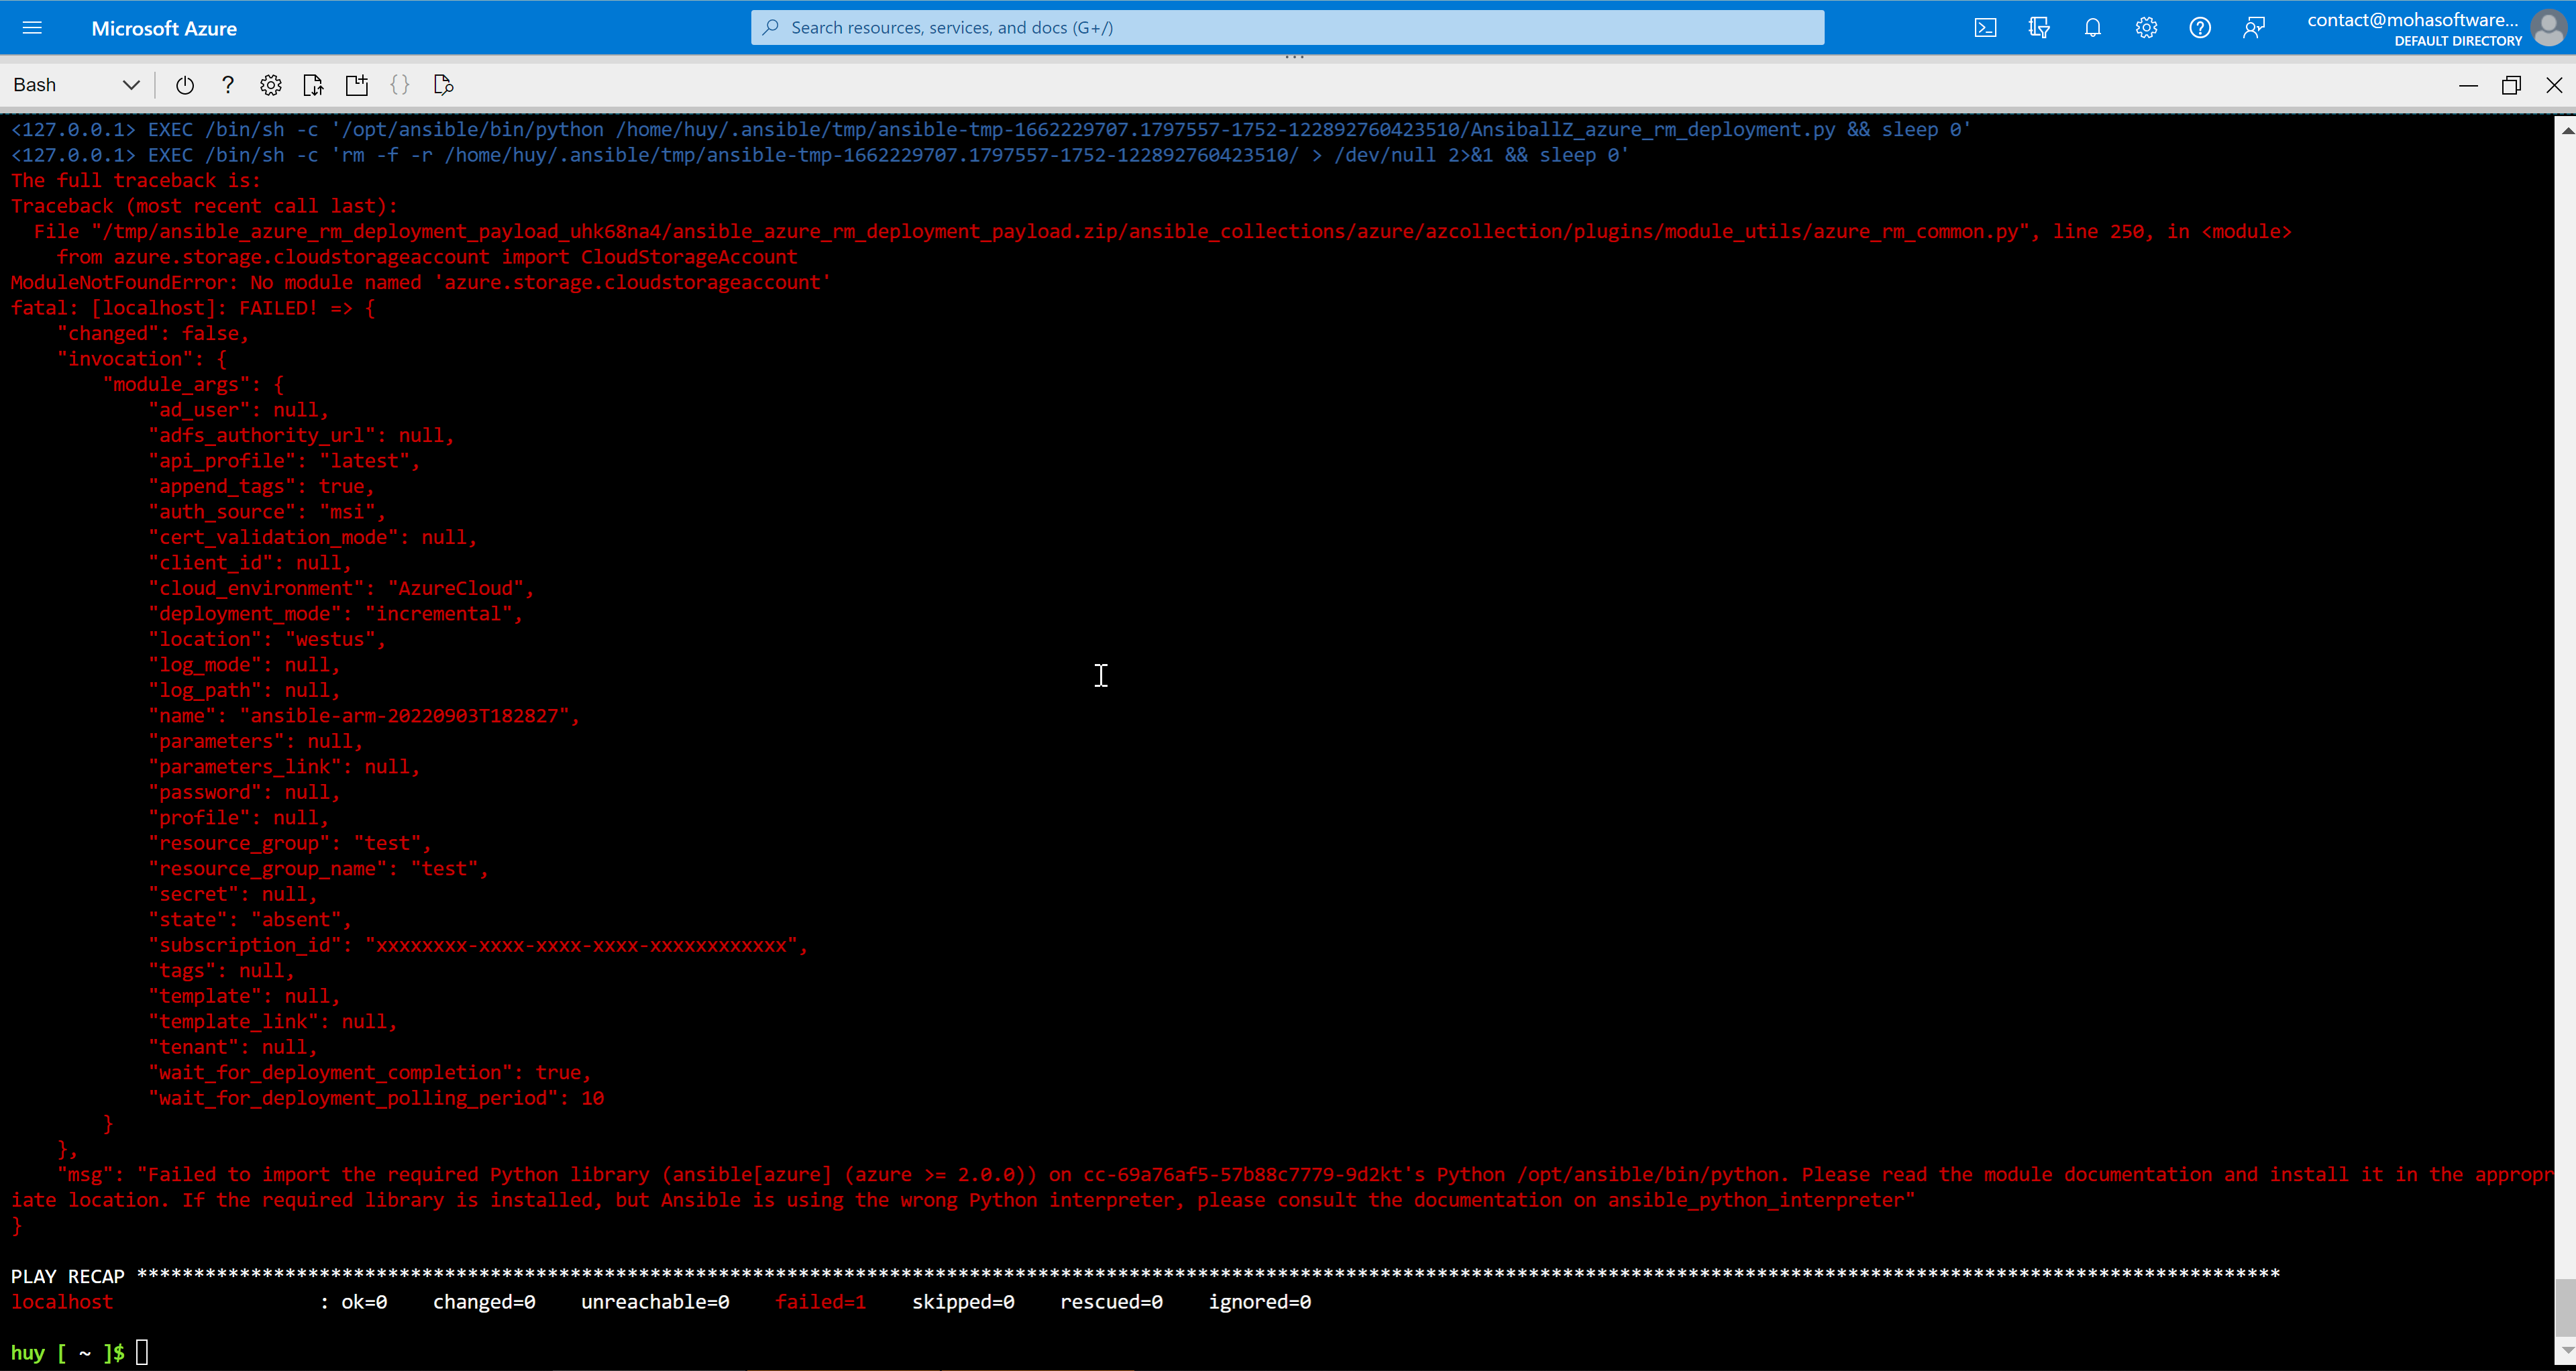Open a new Cloud Shell session
Image resolution: width=2576 pixels, height=1371 pixels.
click(357, 85)
